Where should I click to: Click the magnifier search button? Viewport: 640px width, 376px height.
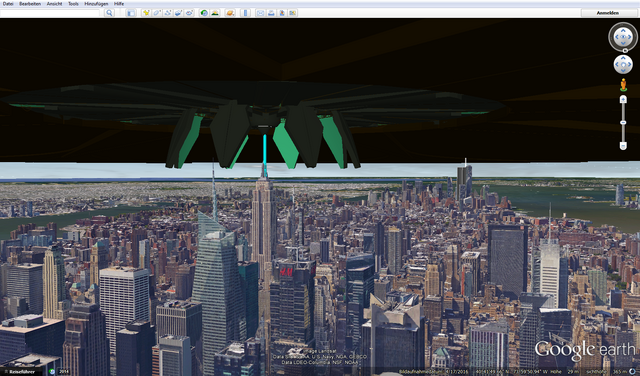tap(109, 13)
